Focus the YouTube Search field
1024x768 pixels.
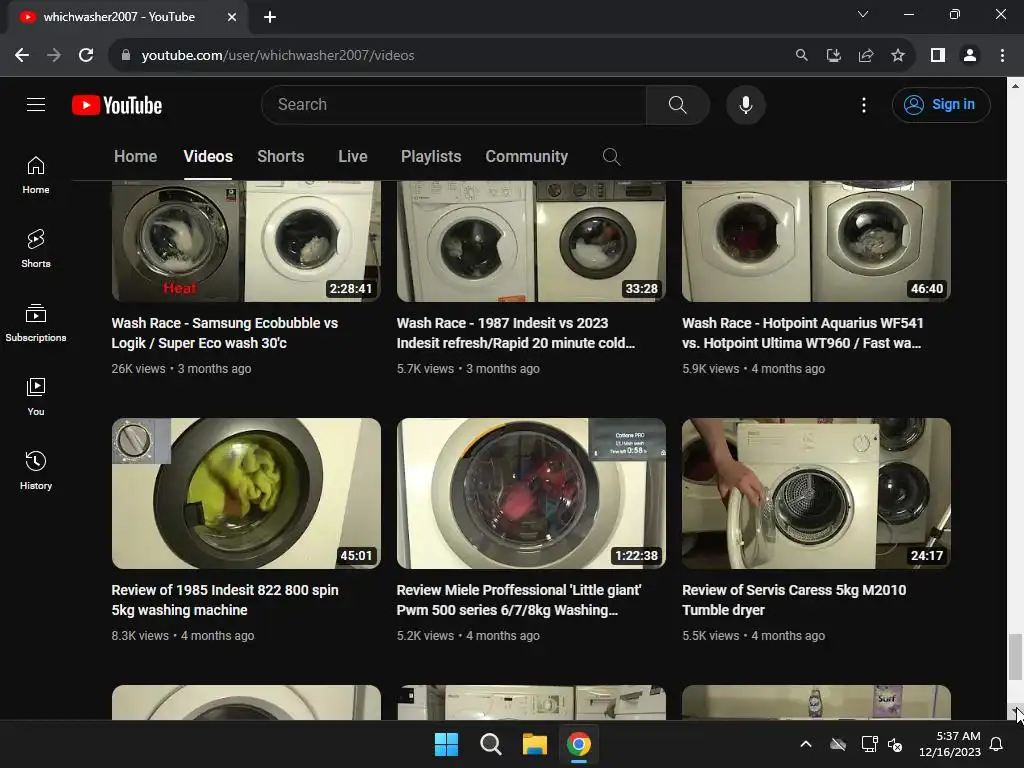[454, 104]
